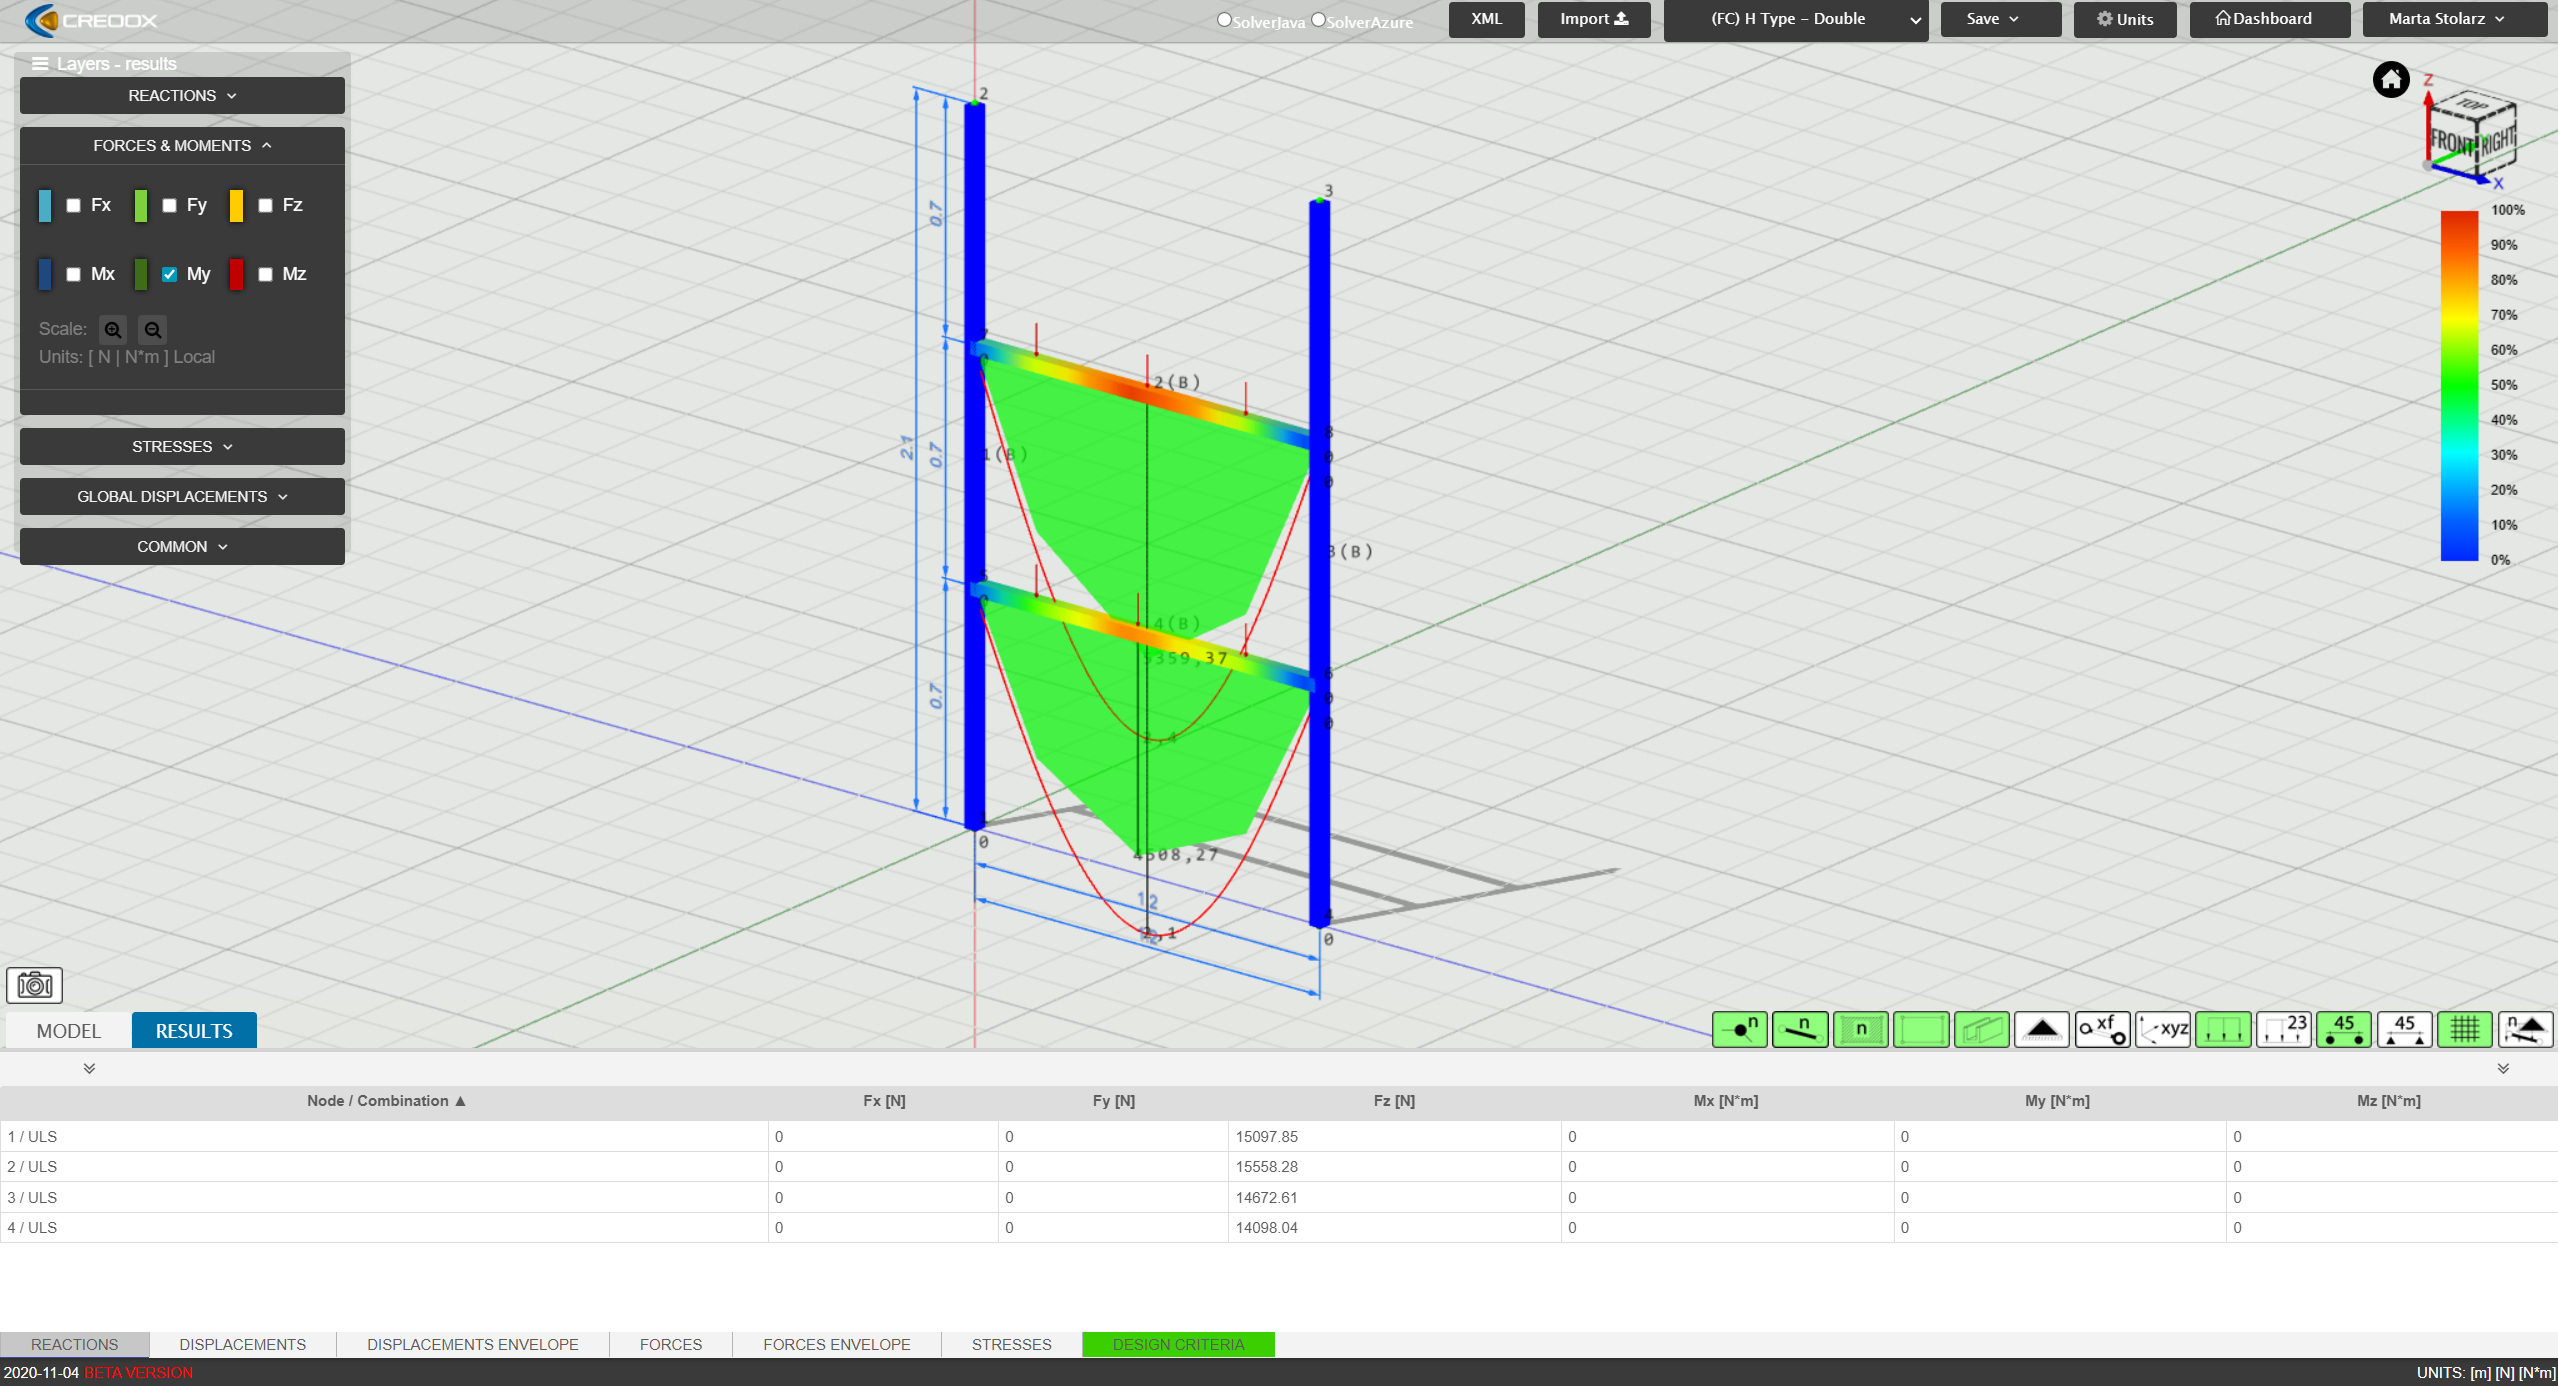Image resolution: width=2558 pixels, height=1386 pixels.
Task: Enable the Fx forces checkbox
Action: point(73,205)
